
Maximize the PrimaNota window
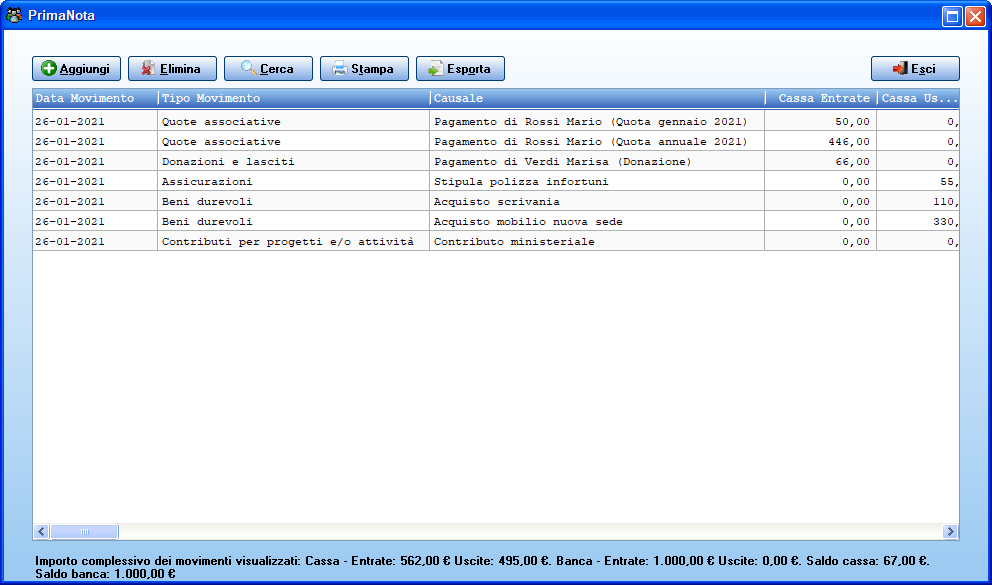pyautogui.click(x=952, y=16)
